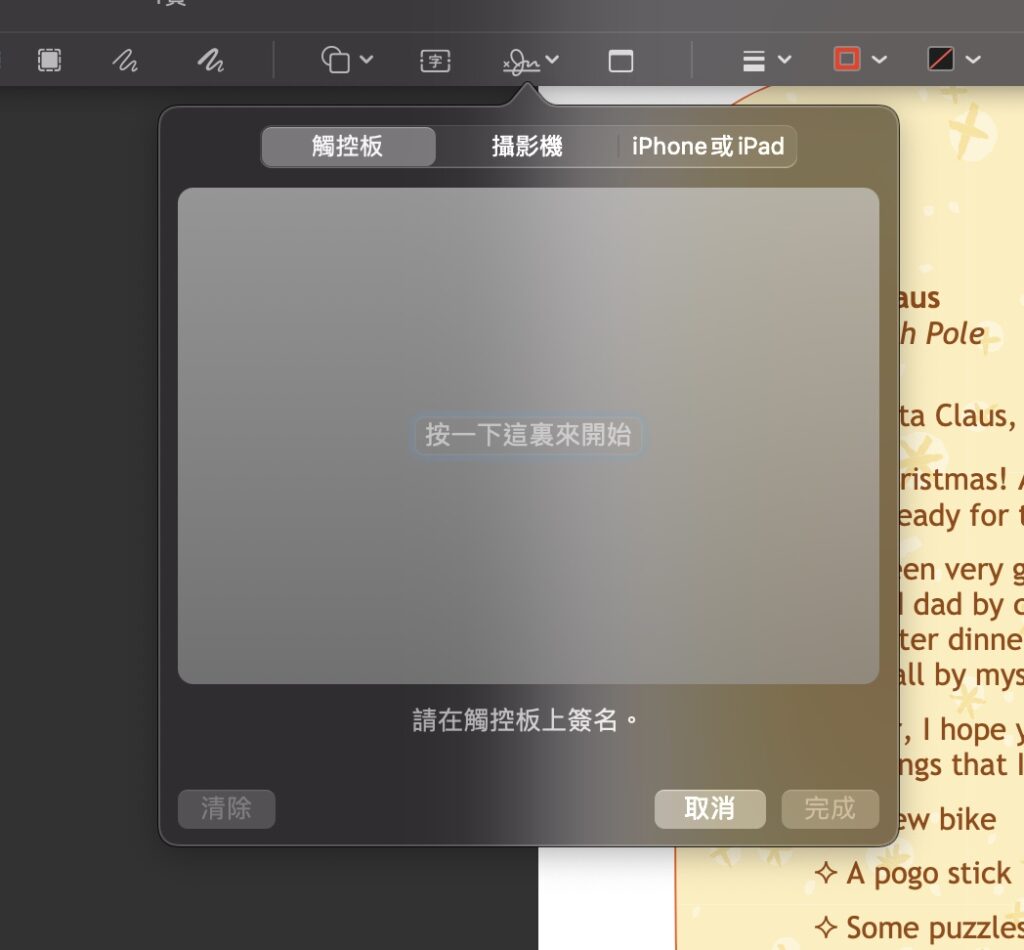This screenshot has height=950, width=1024.
Task: Open border color dropdown chevron
Action: [x=879, y=60]
